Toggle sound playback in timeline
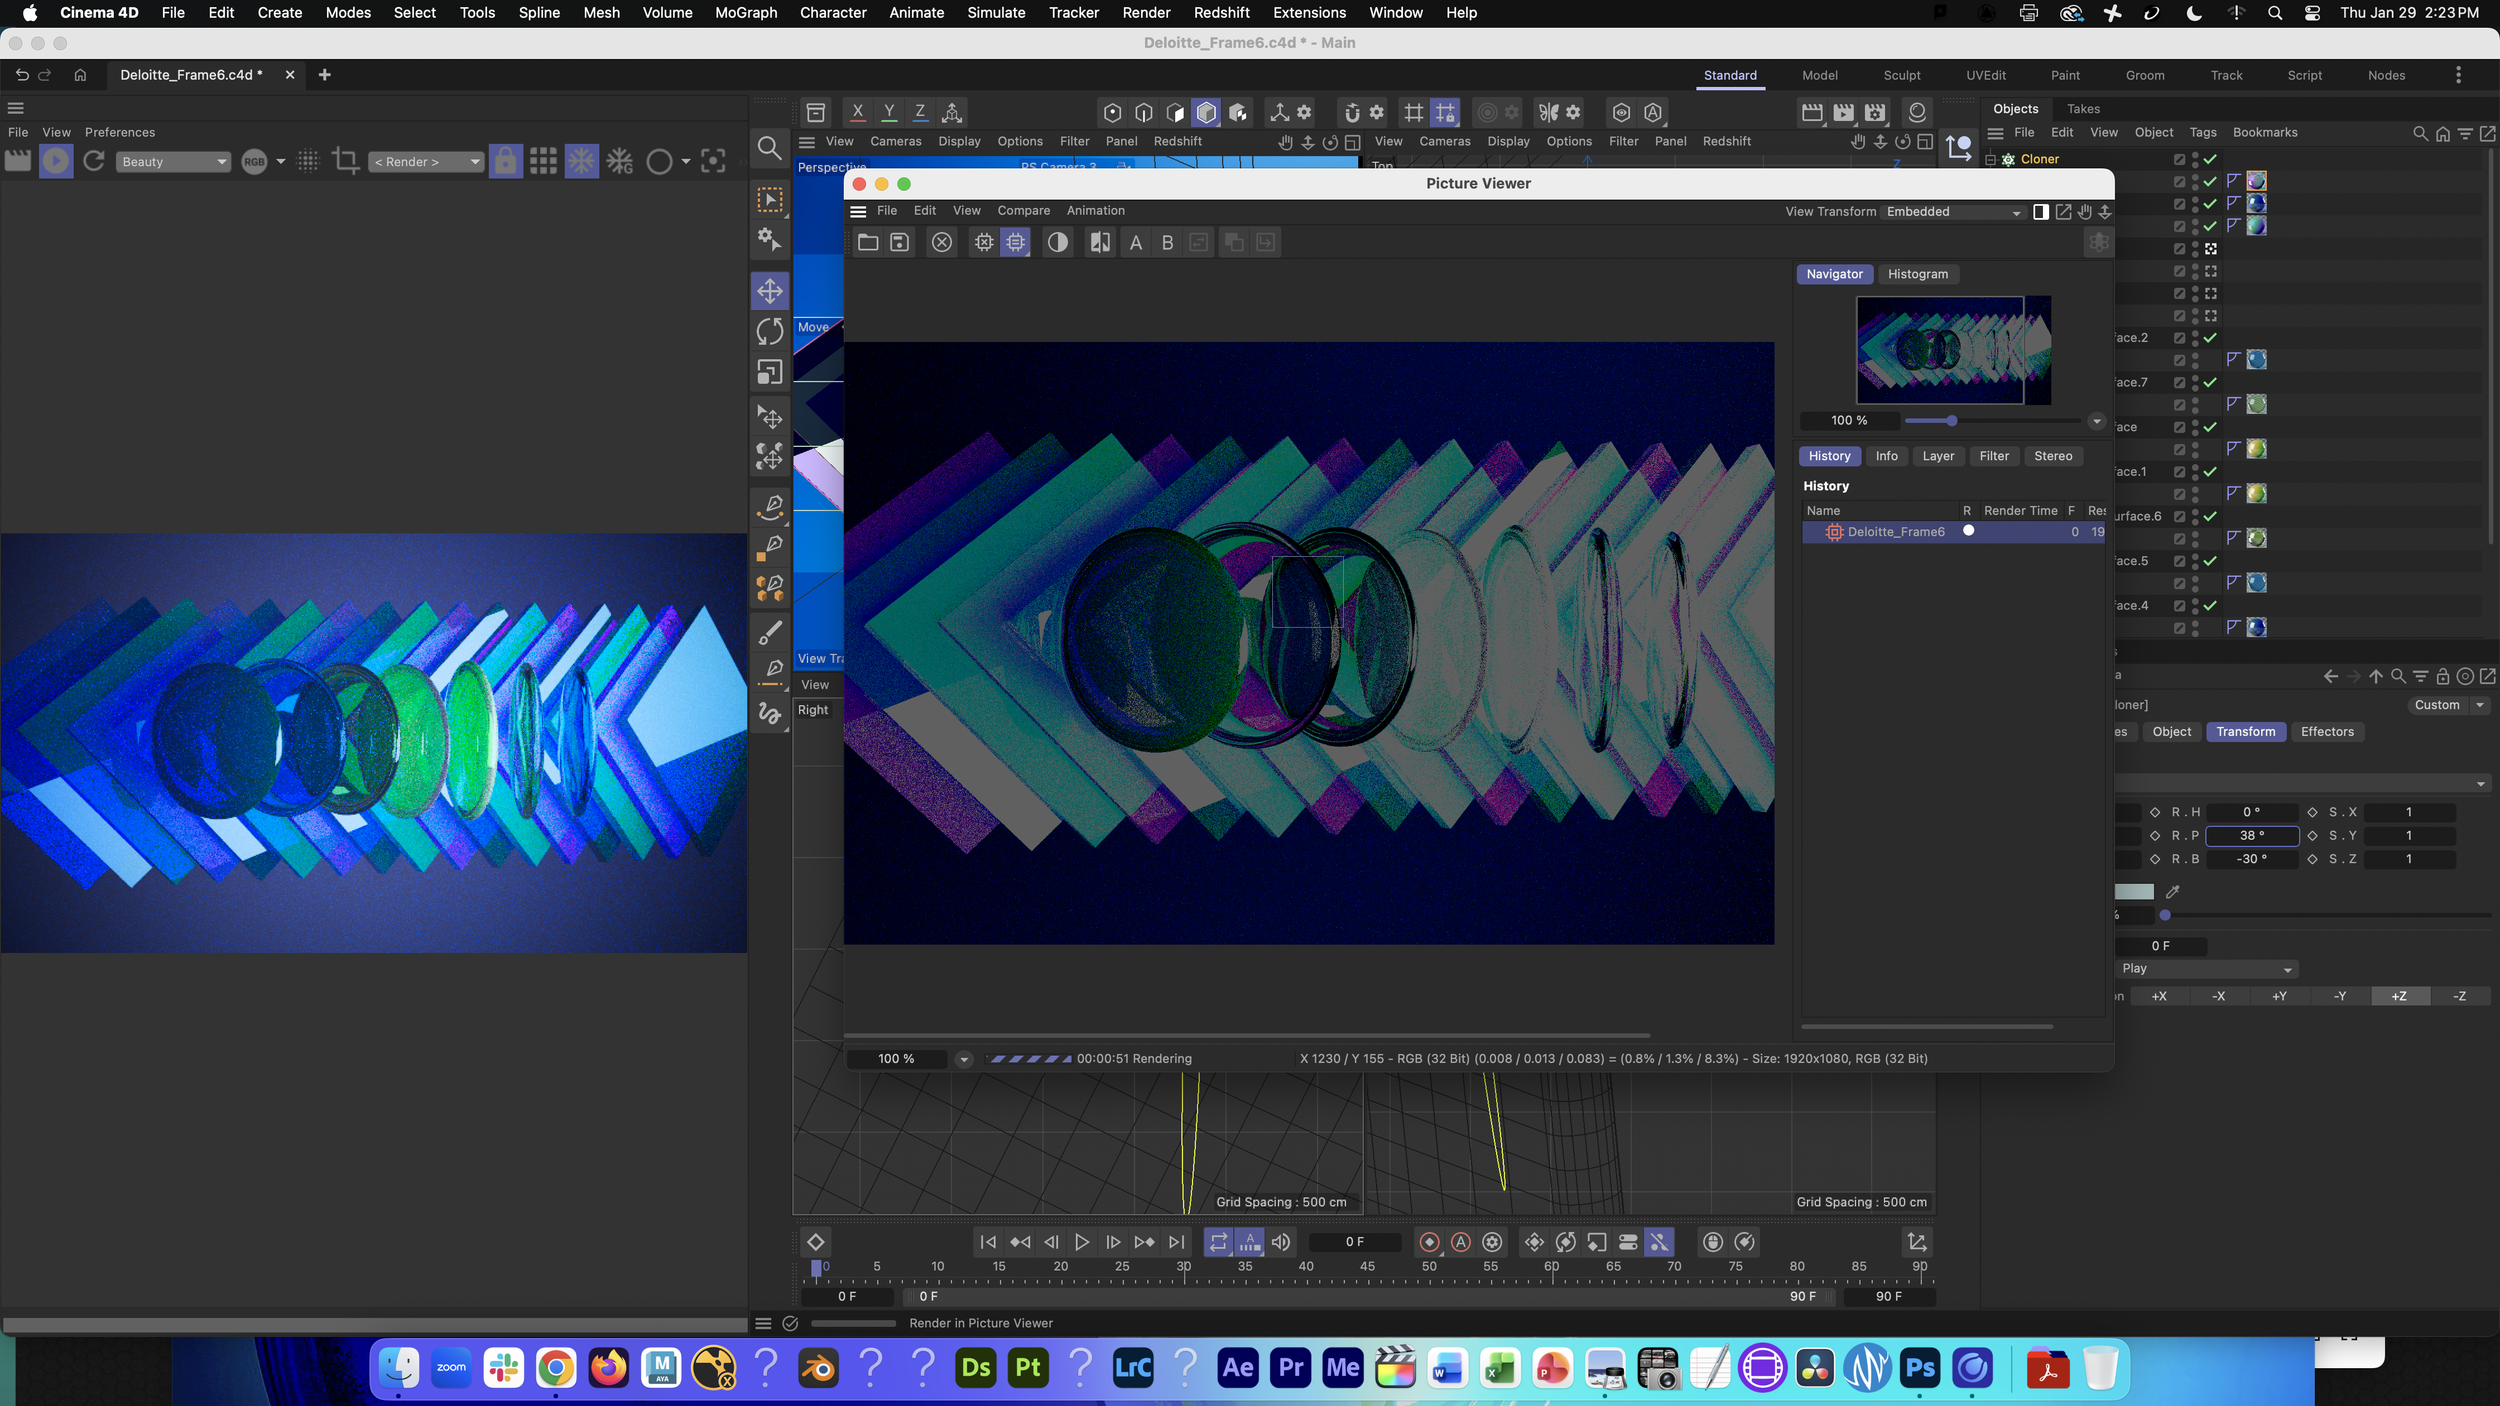Image resolution: width=2500 pixels, height=1406 pixels. point(1281,1242)
